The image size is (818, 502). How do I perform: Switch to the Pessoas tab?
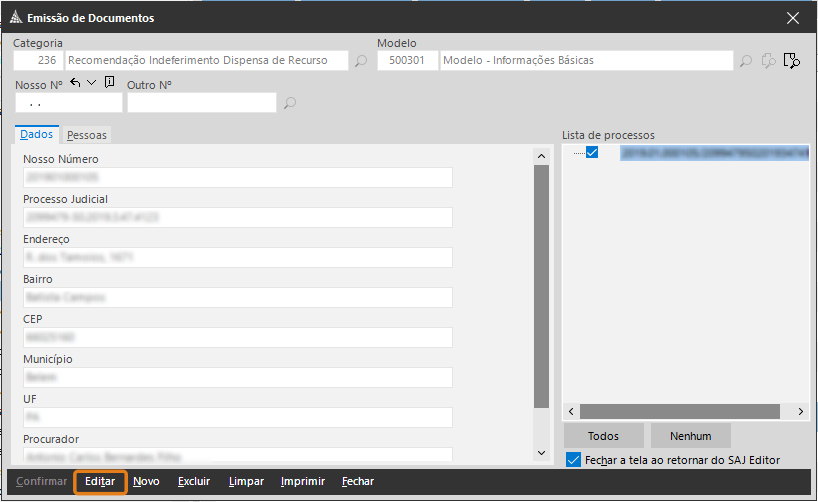coord(87,135)
